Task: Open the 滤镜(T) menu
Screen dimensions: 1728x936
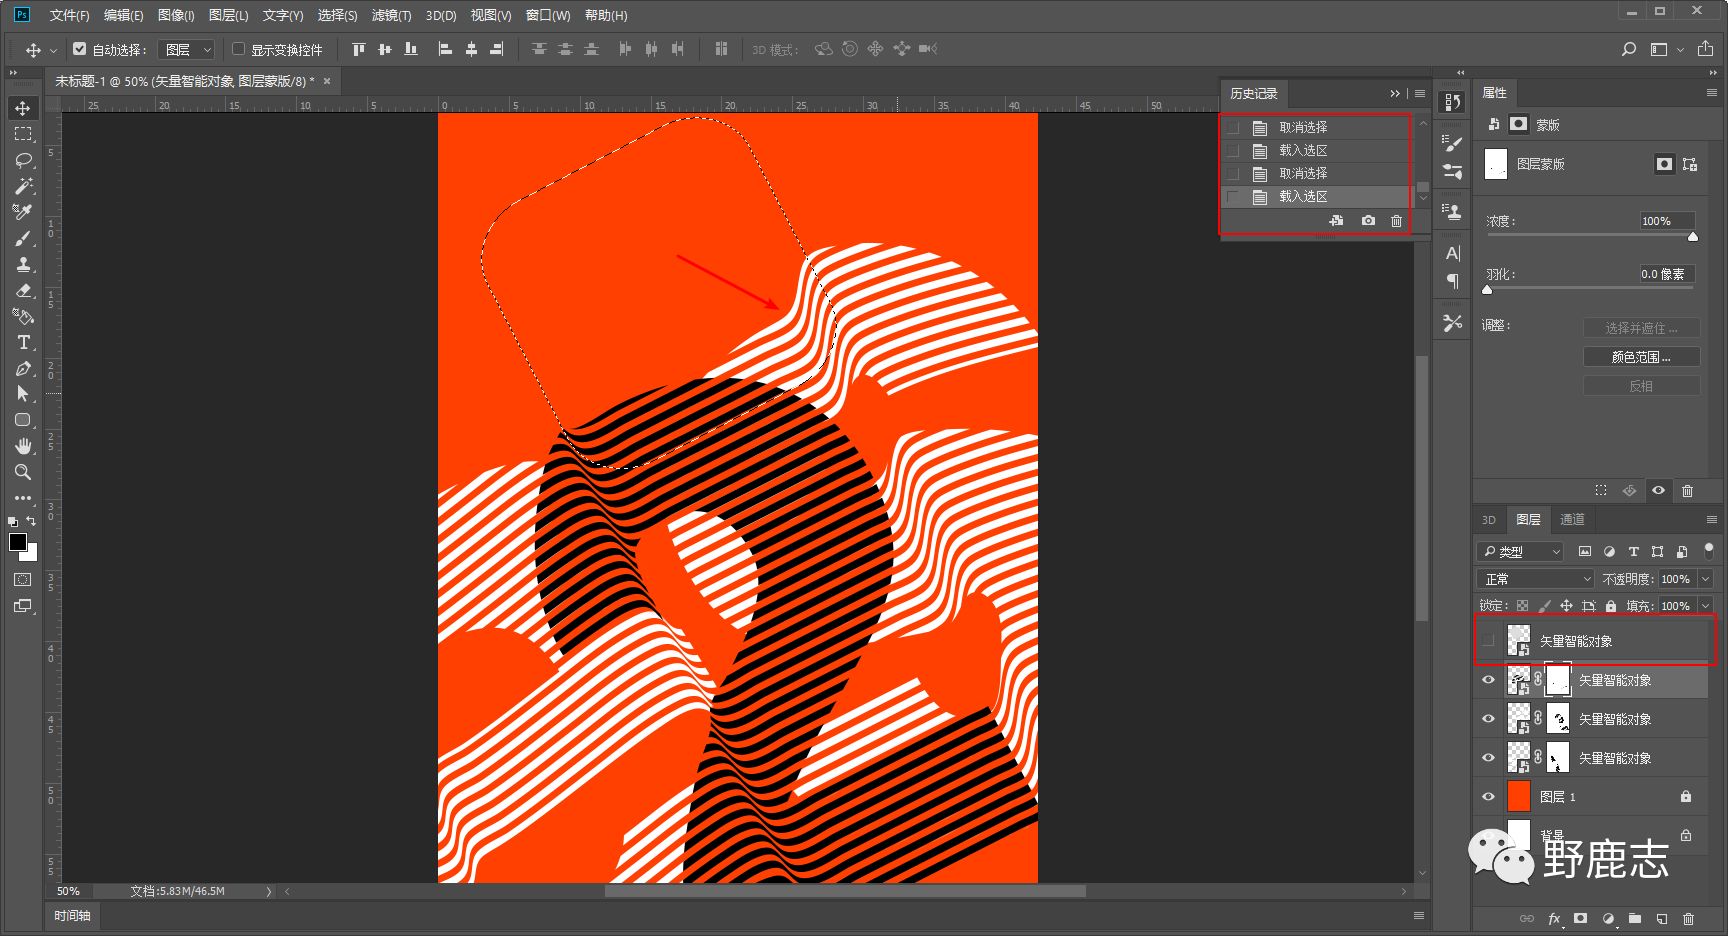Action: (391, 15)
